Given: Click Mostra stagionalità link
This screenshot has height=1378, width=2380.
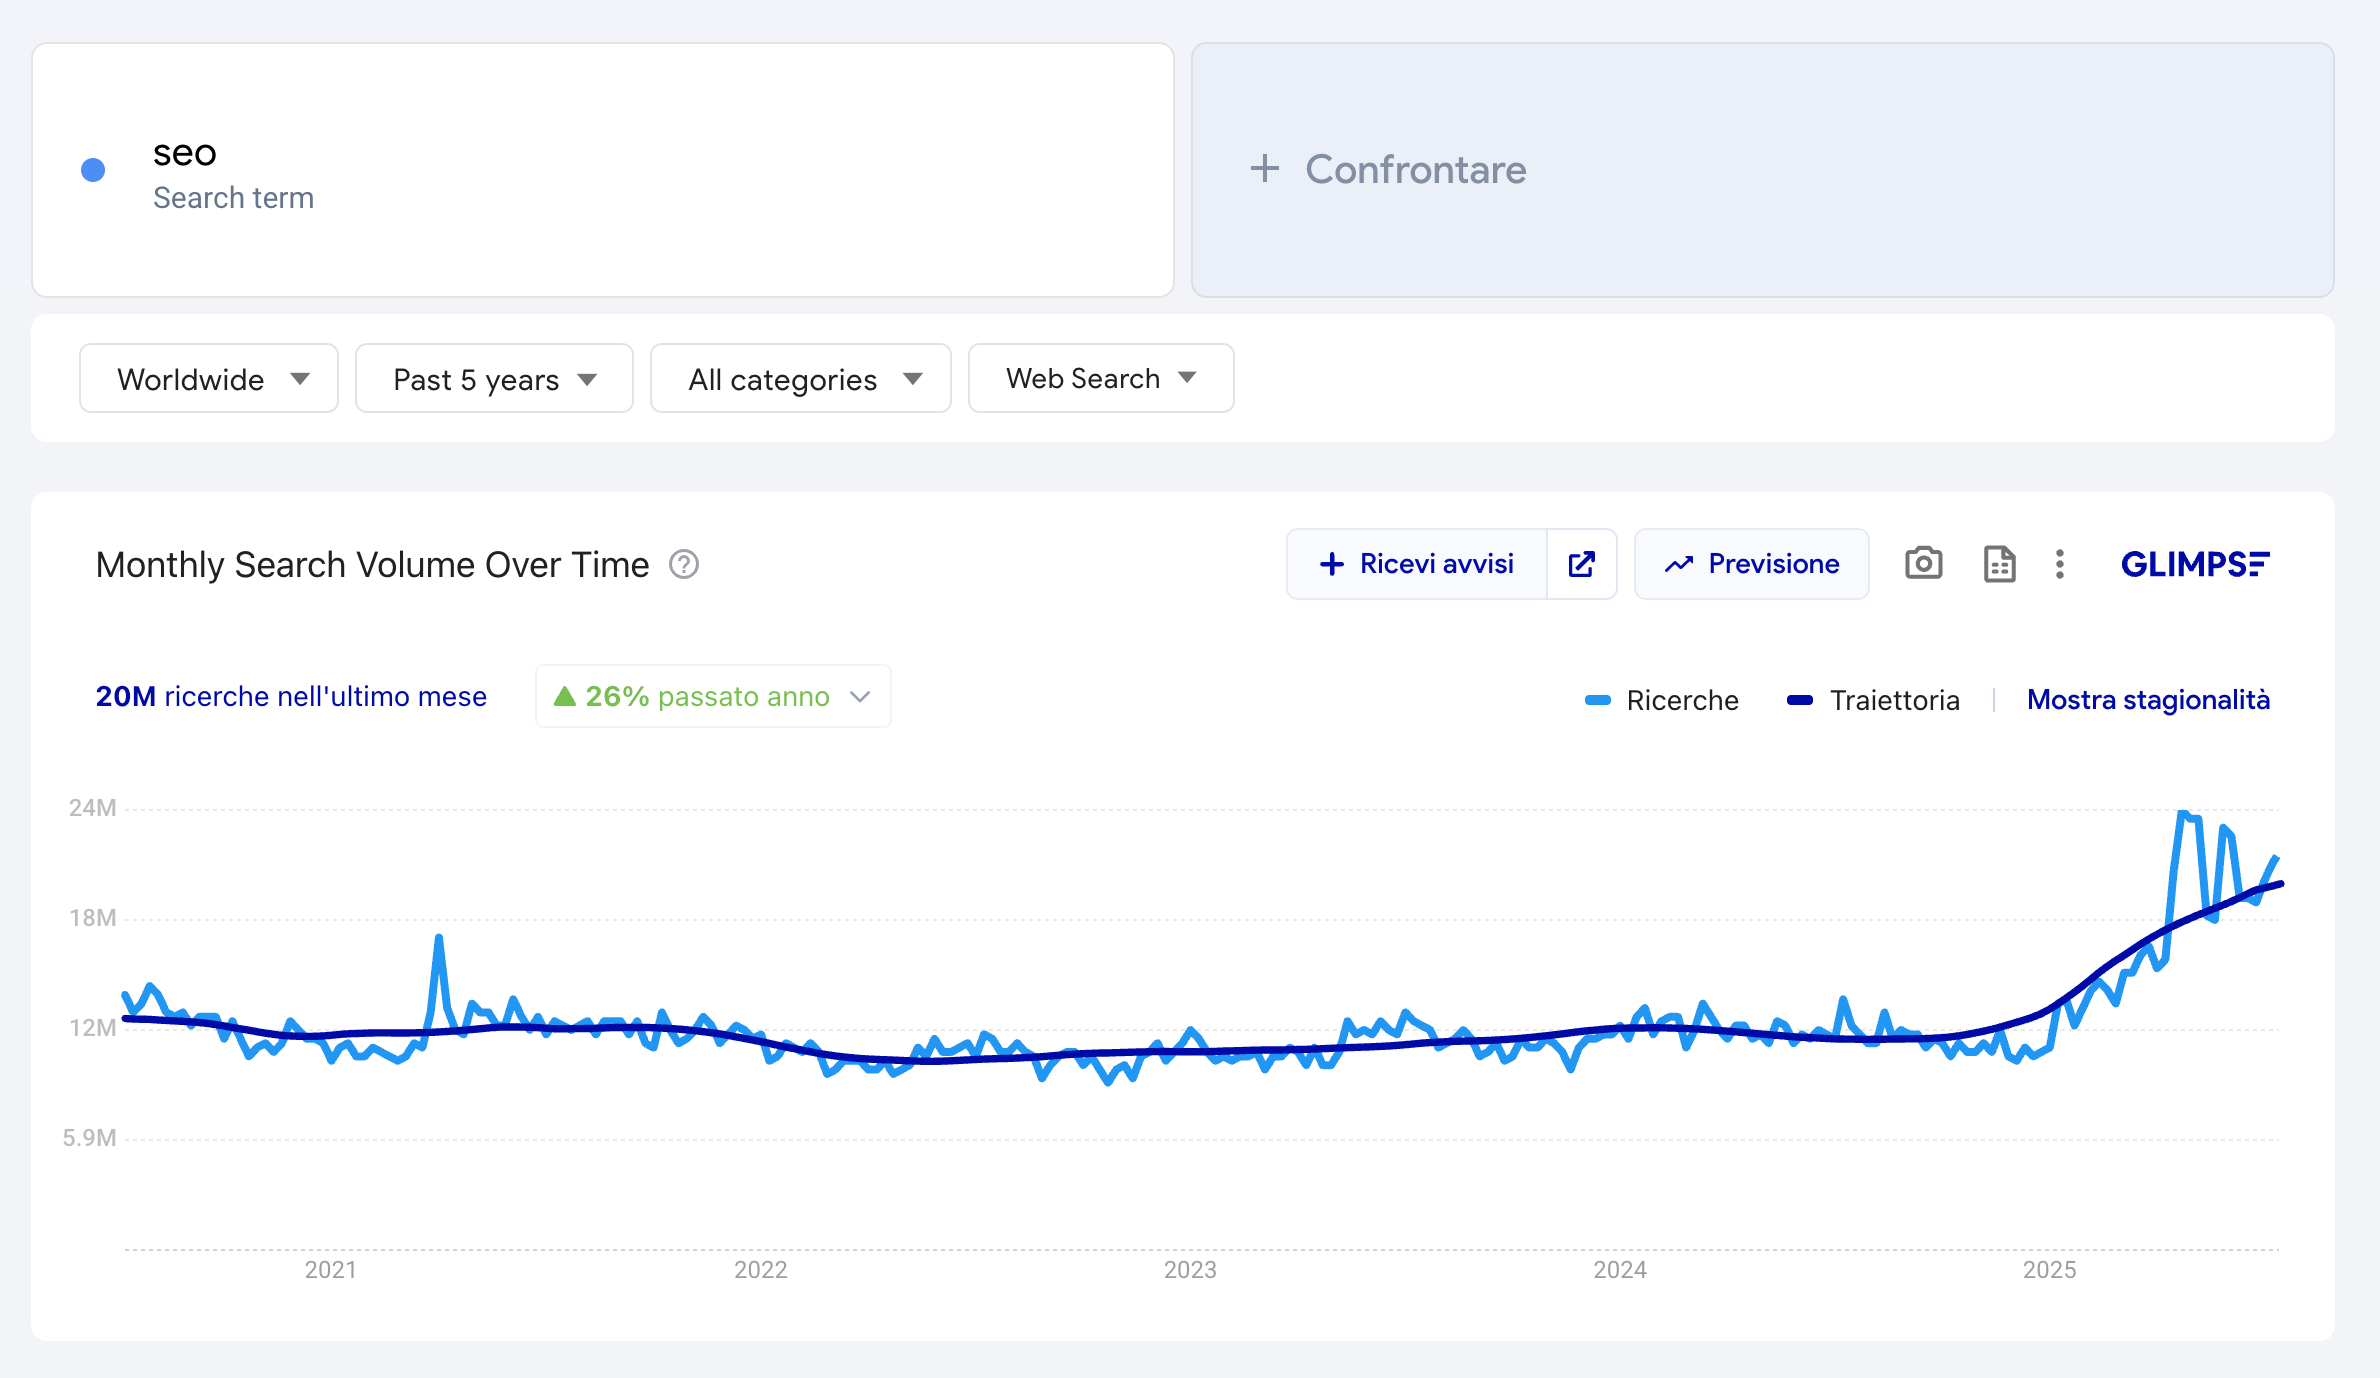Looking at the screenshot, I should (x=2148, y=700).
